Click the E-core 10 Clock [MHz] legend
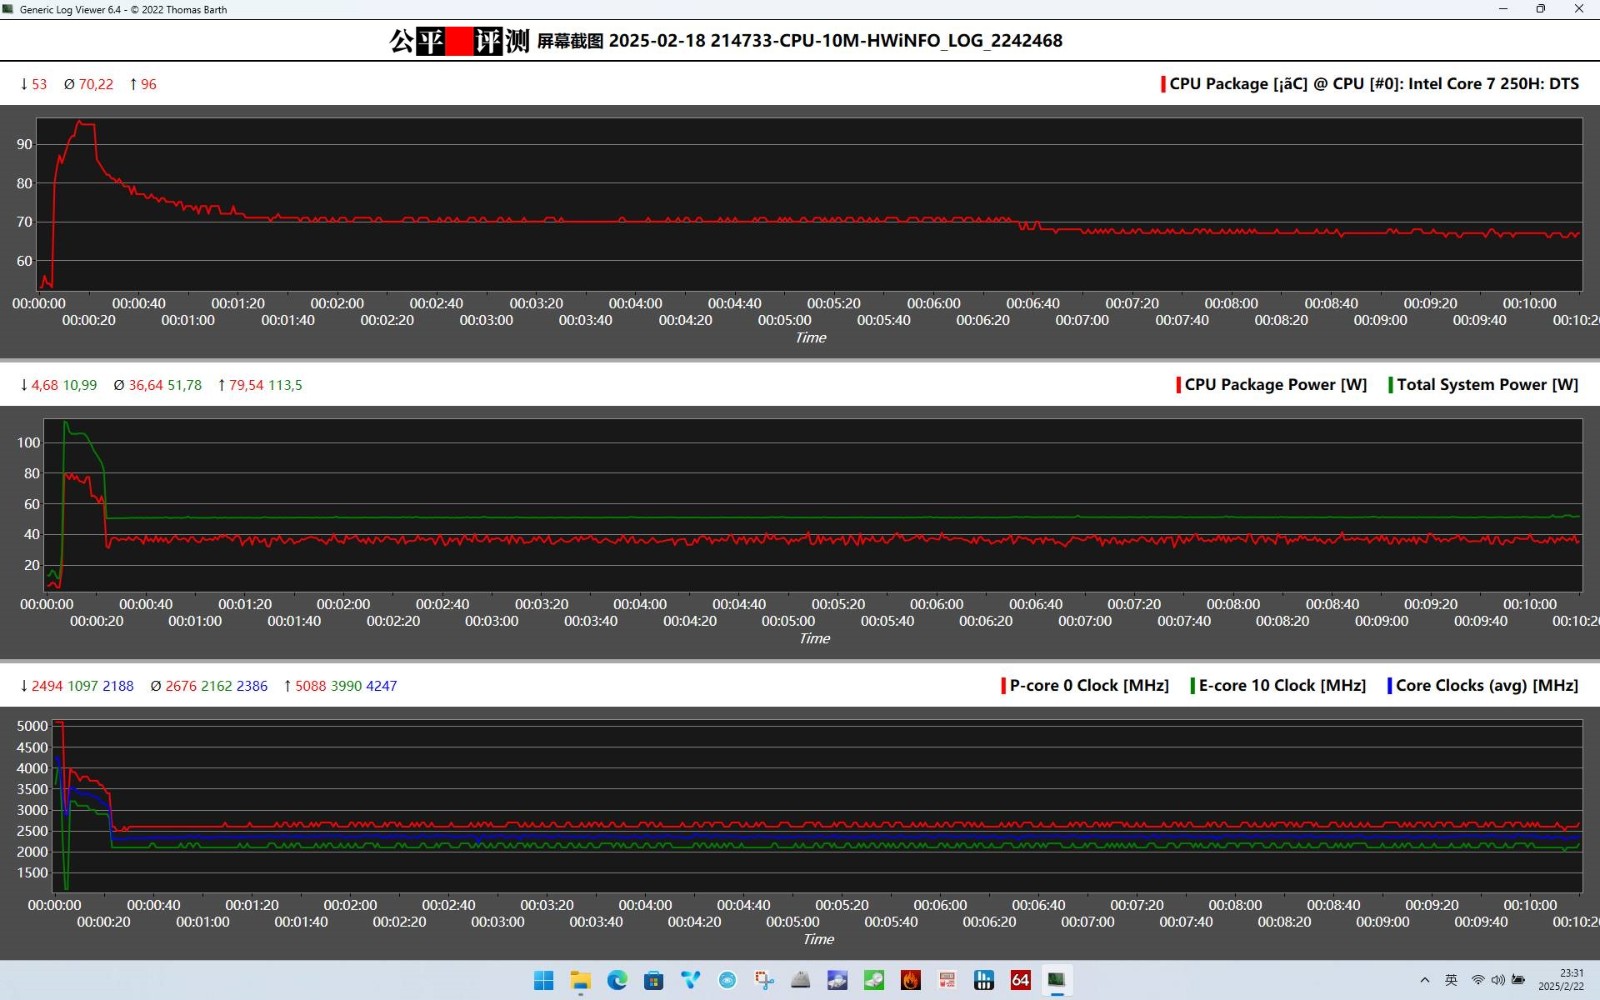Image resolution: width=1600 pixels, height=1000 pixels. click(1282, 686)
